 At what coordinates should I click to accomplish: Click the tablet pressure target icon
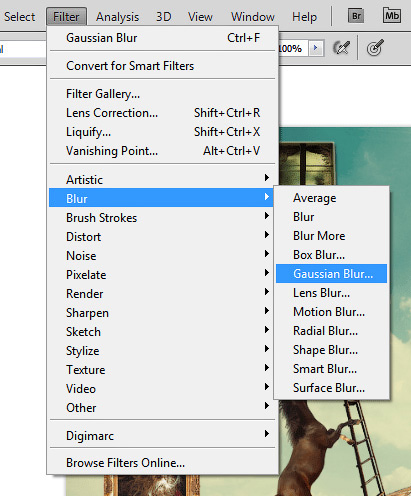click(375, 48)
